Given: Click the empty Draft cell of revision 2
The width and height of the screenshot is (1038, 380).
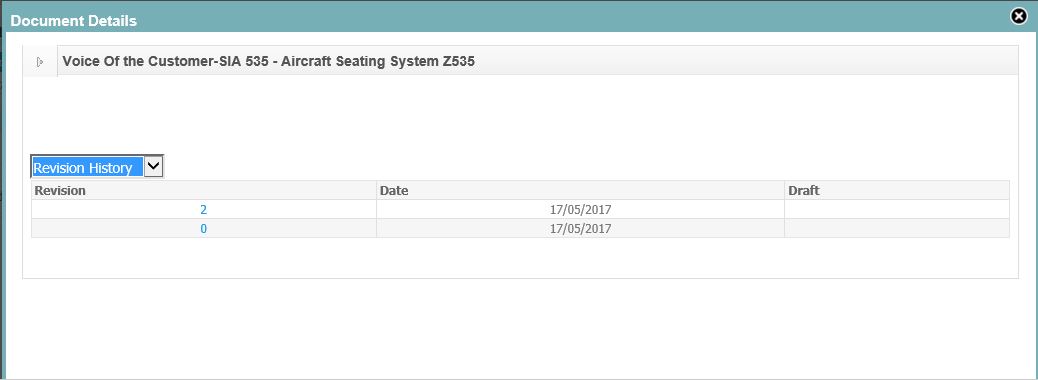Looking at the screenshot, I should 897,210.
